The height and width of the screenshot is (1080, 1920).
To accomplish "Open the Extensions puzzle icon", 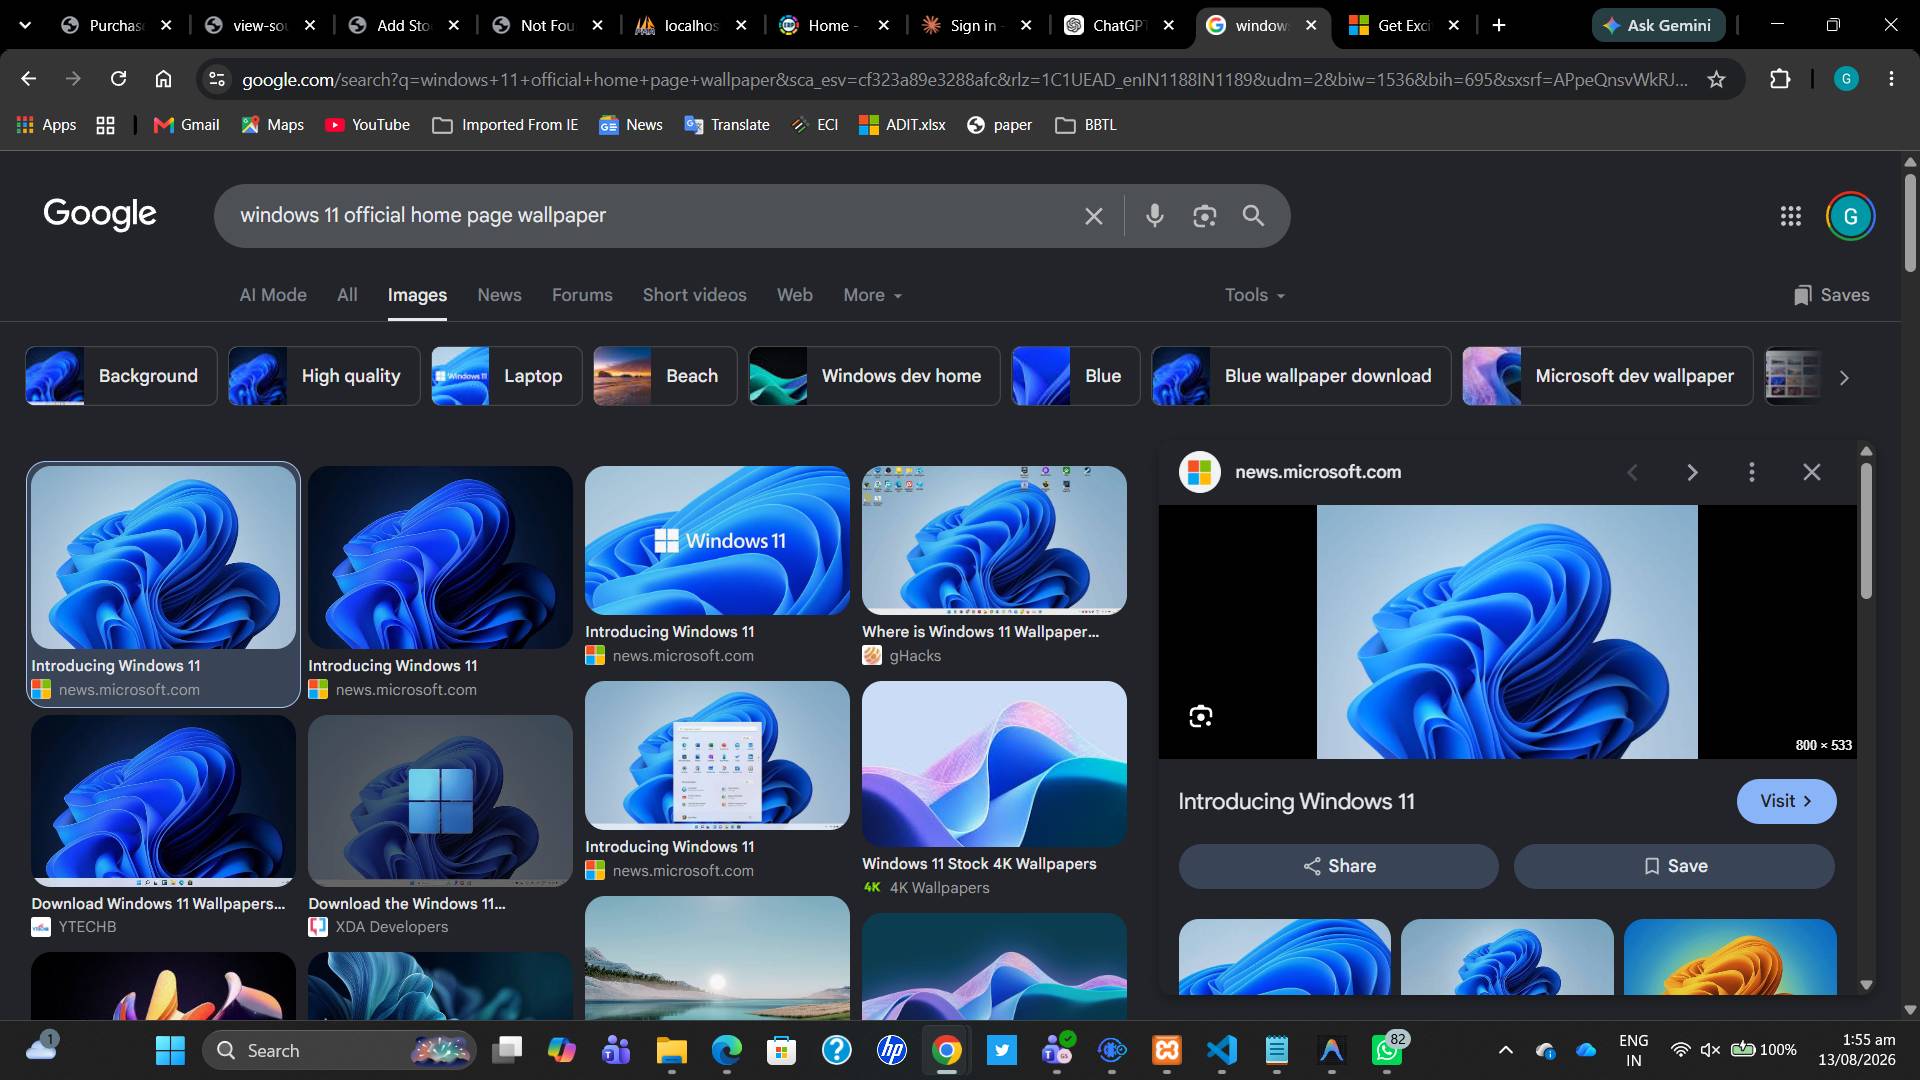I will pos(1780,79).
